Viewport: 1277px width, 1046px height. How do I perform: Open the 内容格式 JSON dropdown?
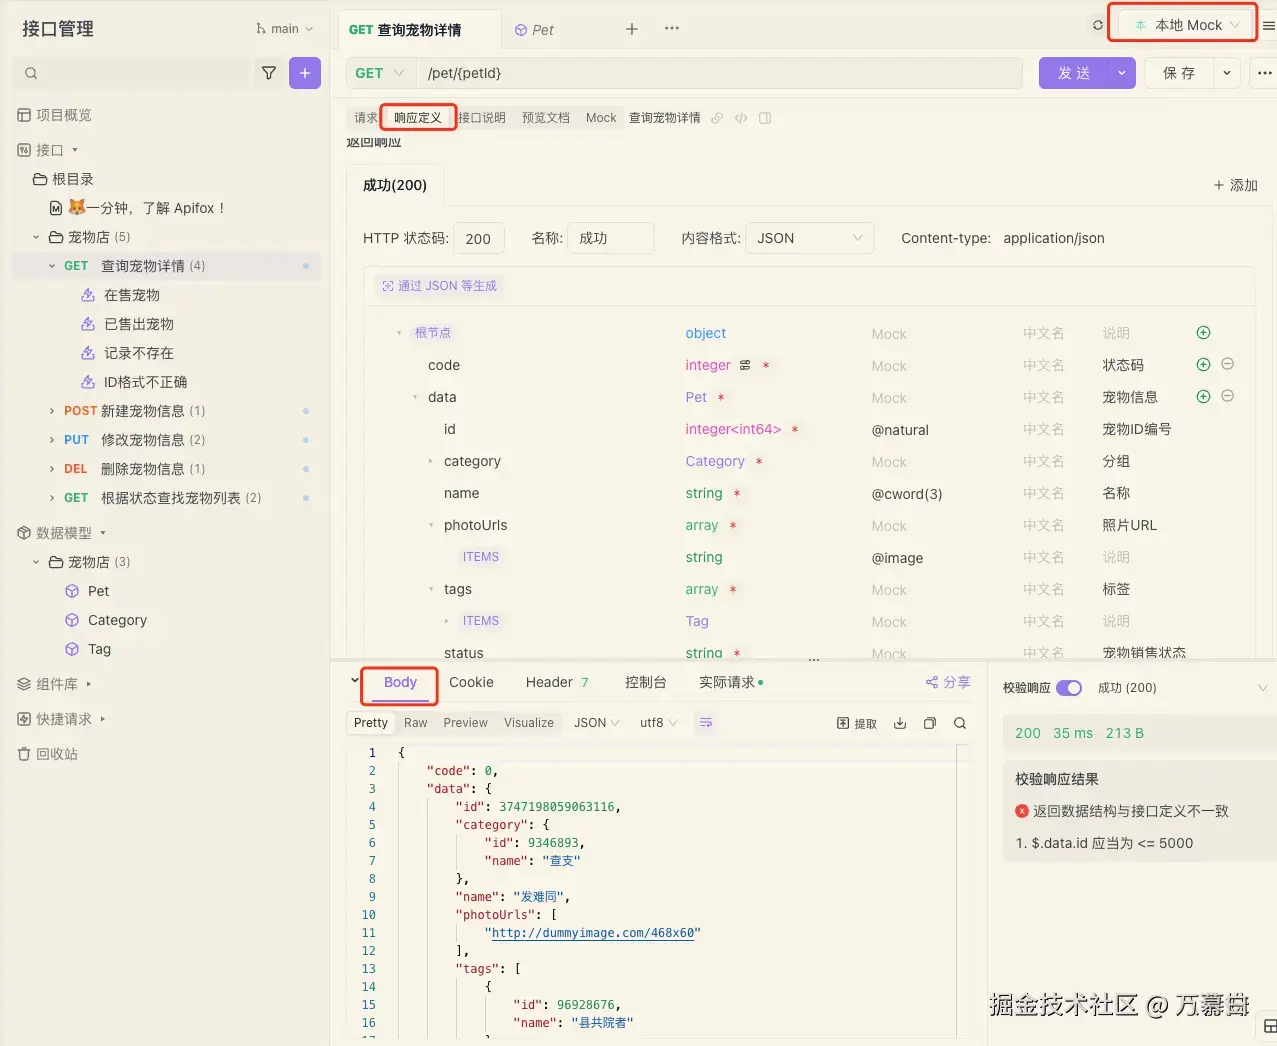tap(810, 238)
